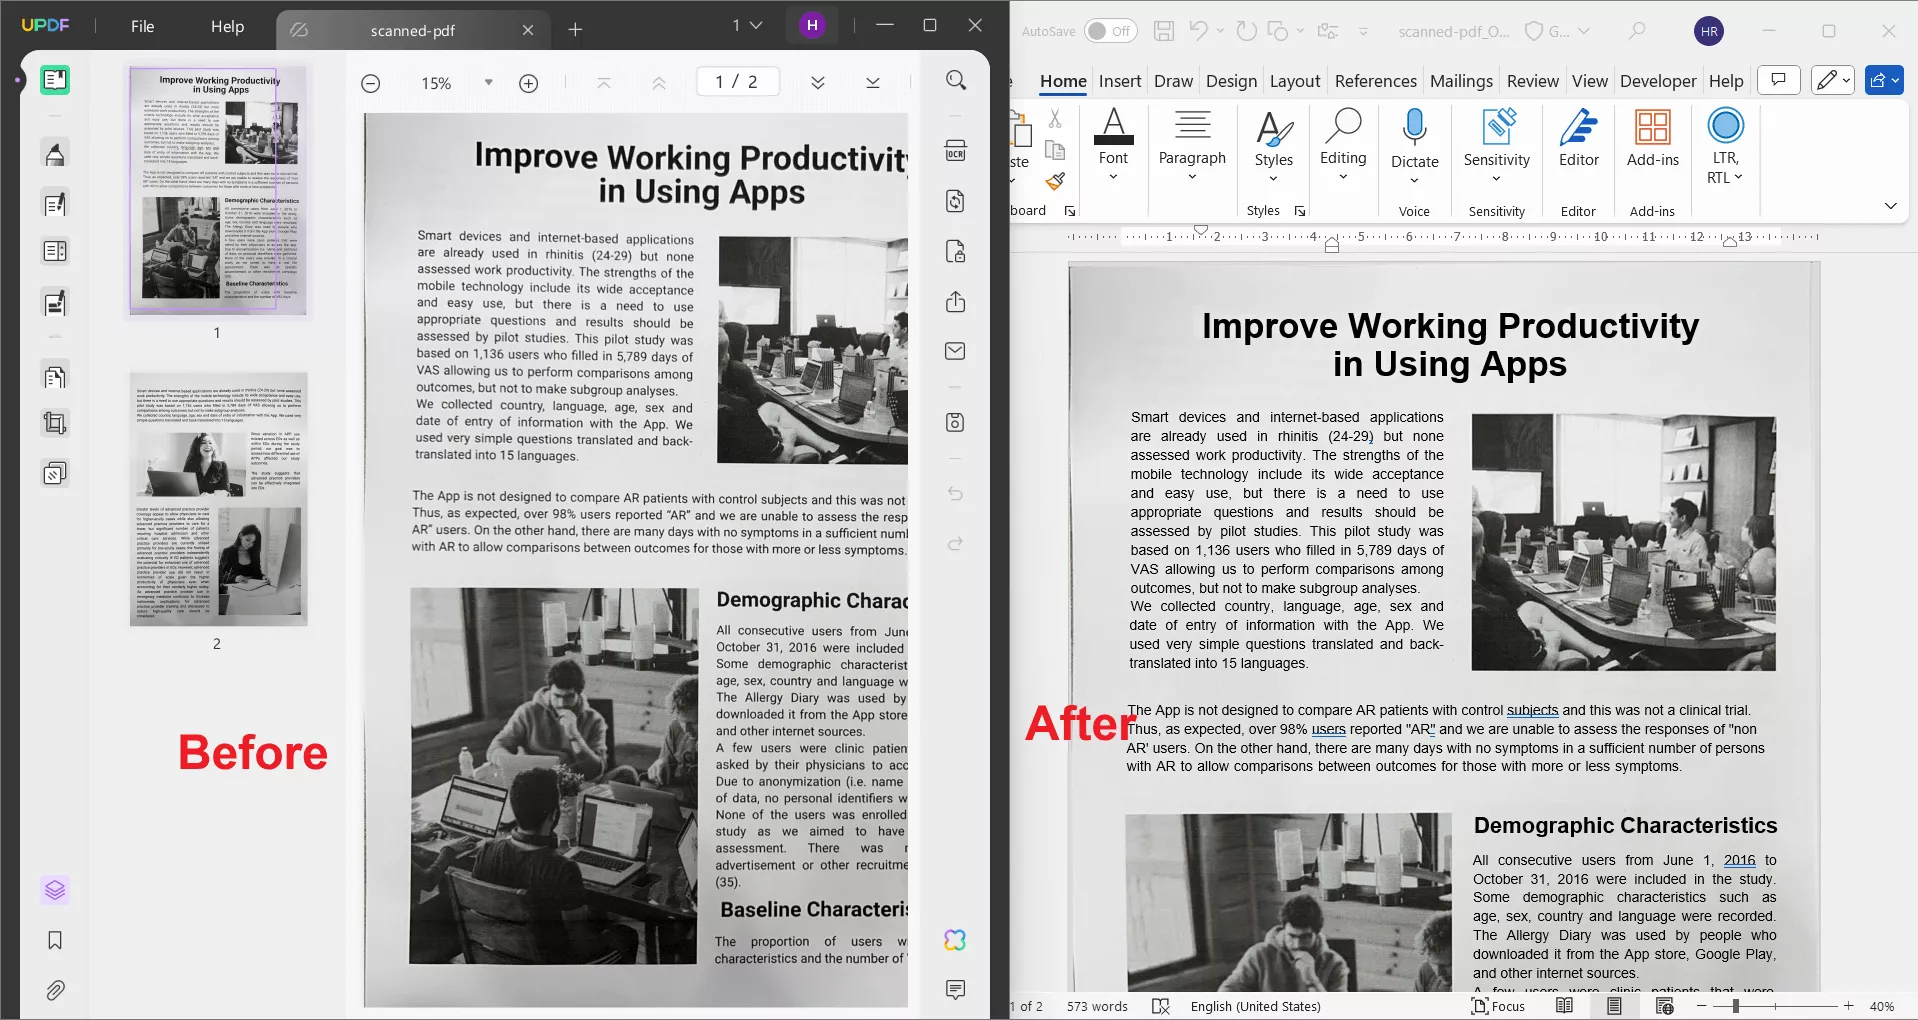Screen dimensions: 1918x1020
Task: Open the Crop Pages tool in UPDF sidebar
Action: 55,424
